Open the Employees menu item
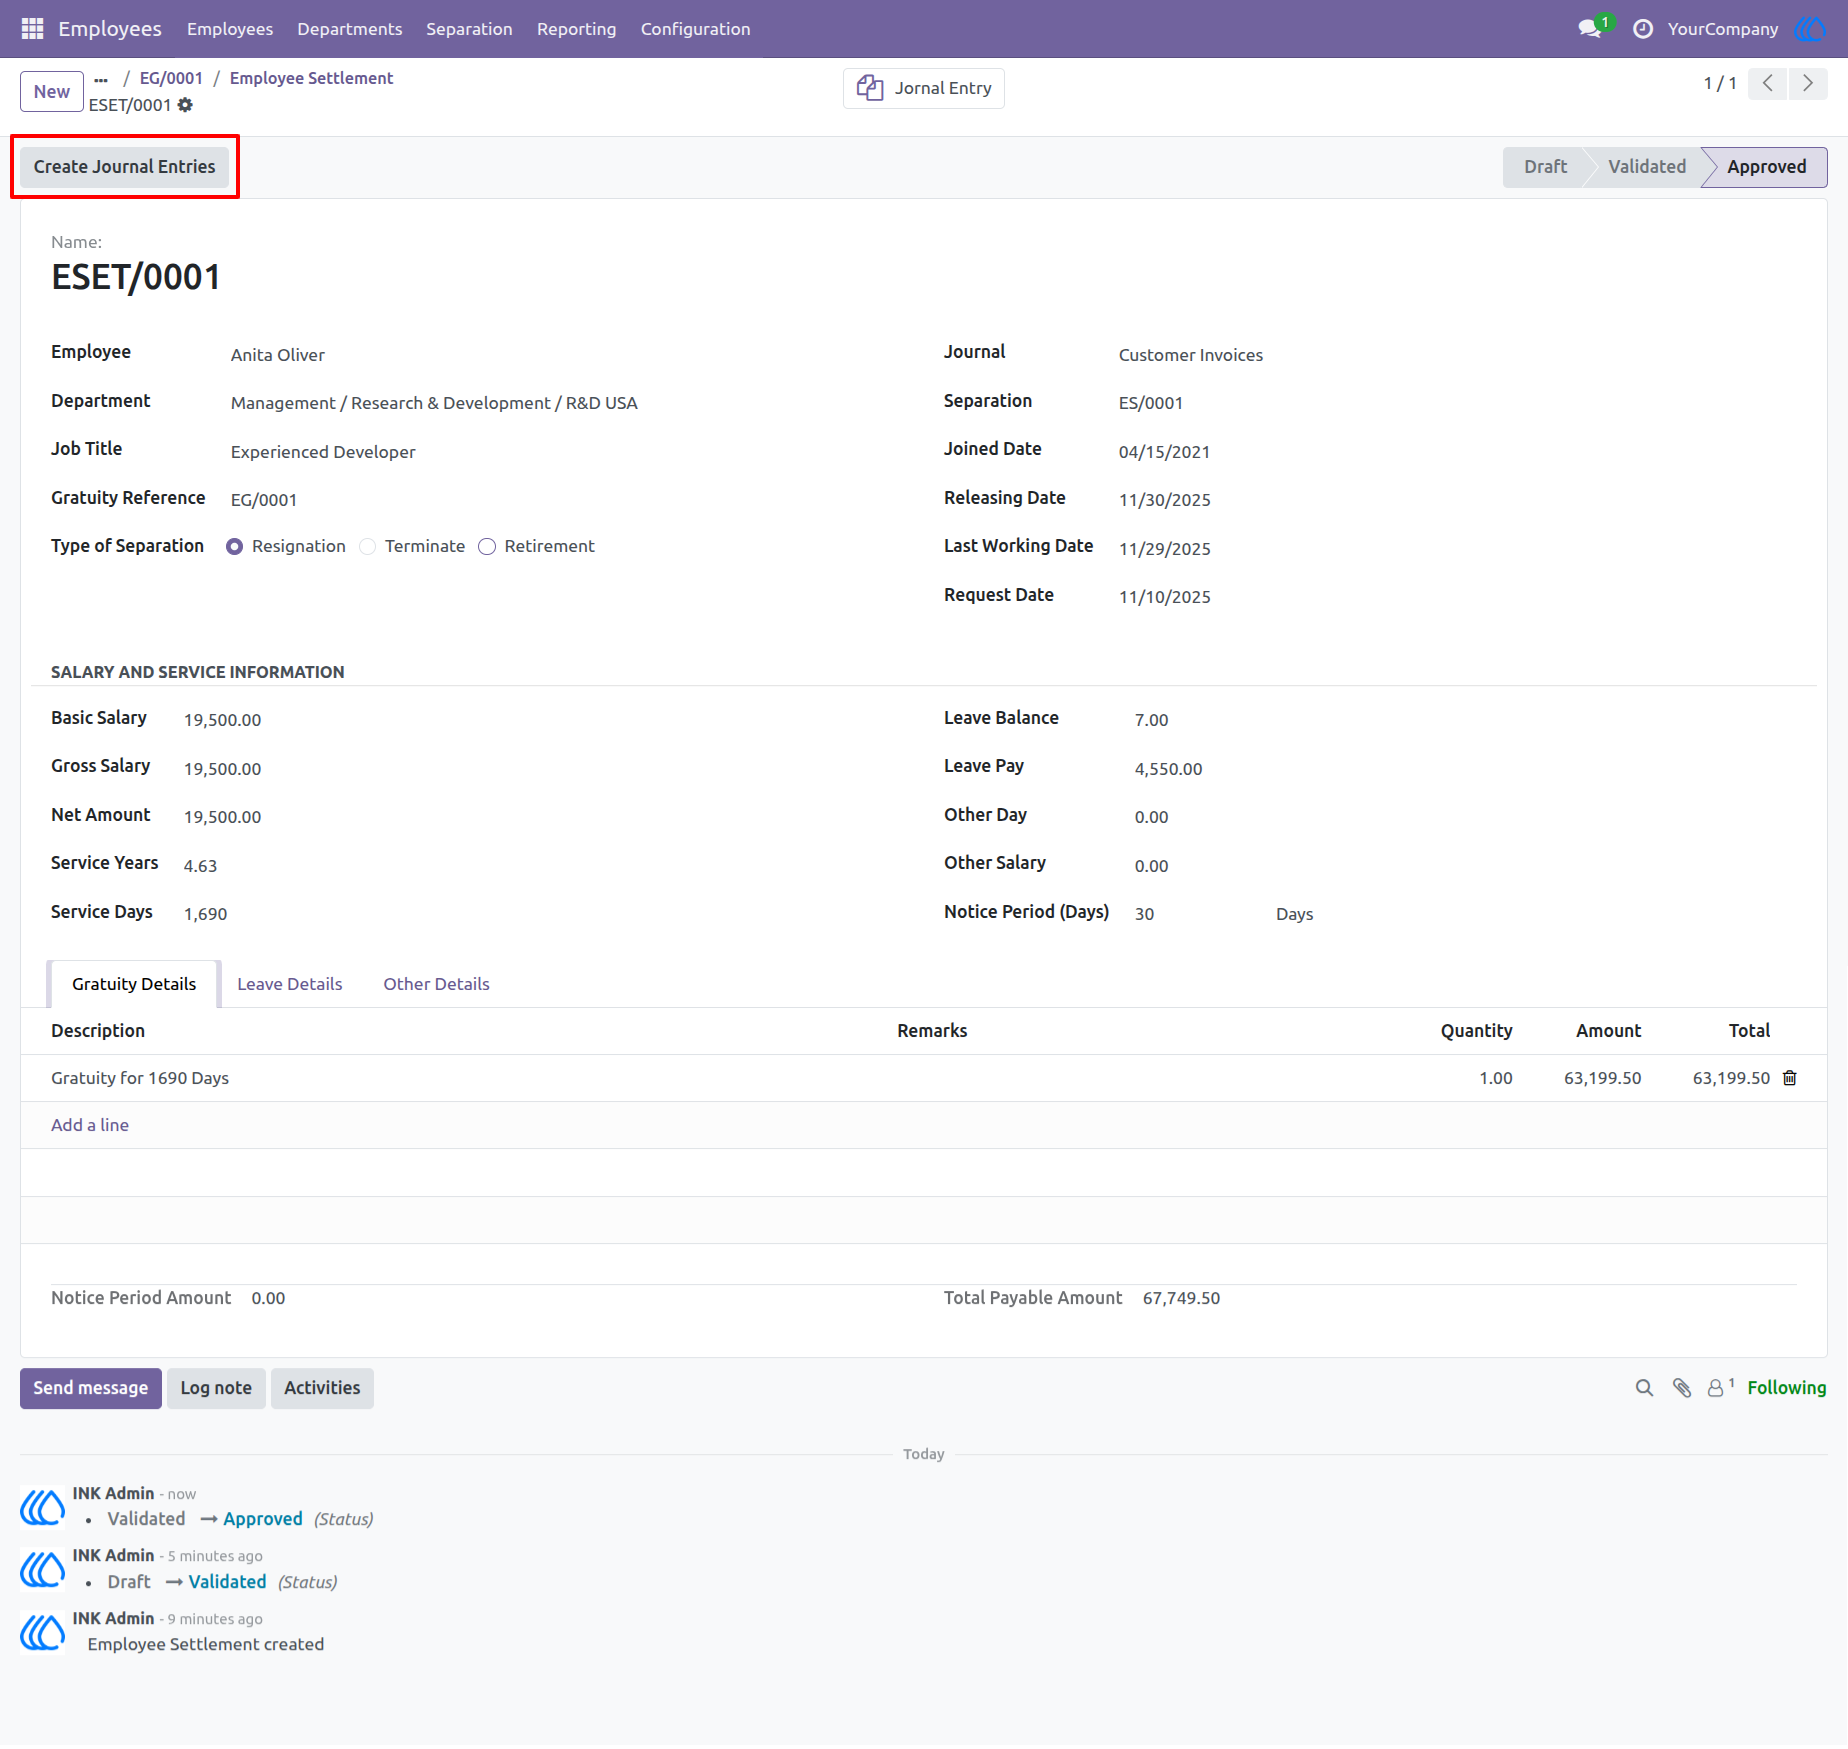Screen dimensions: 1848x1749 [x=230, y=29]
